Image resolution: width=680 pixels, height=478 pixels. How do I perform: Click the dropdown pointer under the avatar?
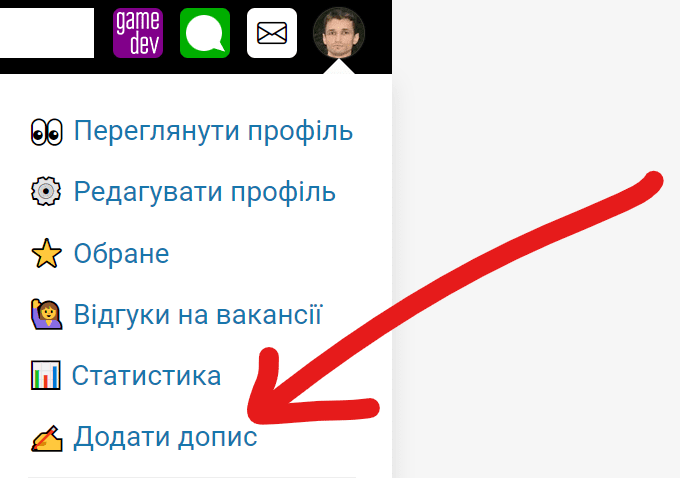pyautogui.click(x=339, y=67)
